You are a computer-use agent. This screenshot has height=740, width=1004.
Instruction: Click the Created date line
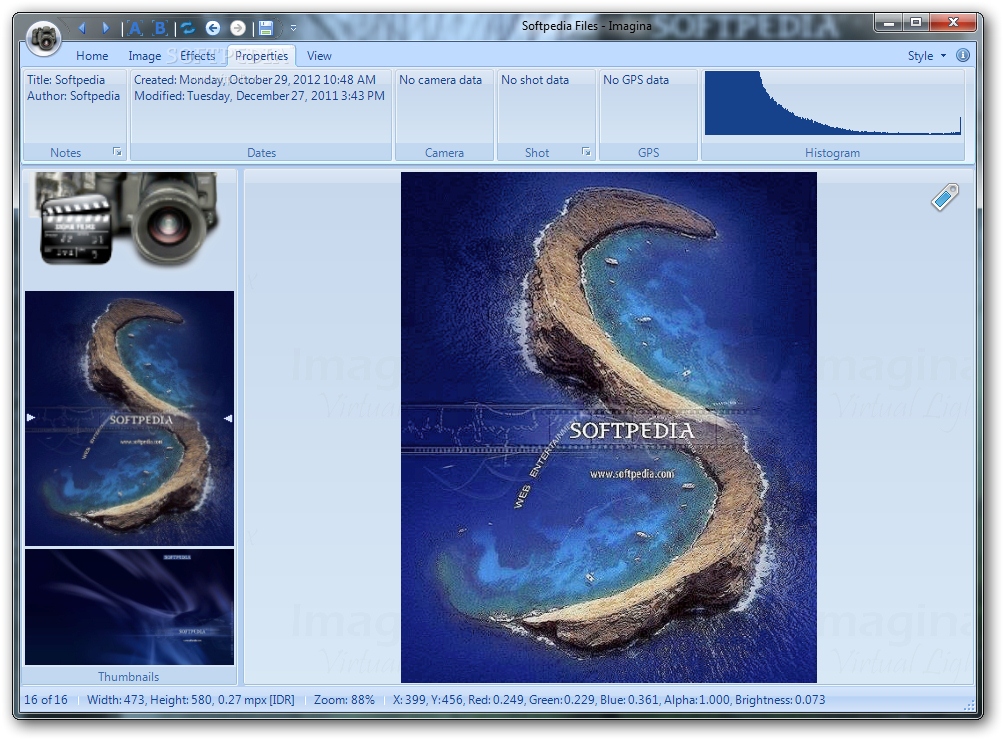click(x=255, y=79)
